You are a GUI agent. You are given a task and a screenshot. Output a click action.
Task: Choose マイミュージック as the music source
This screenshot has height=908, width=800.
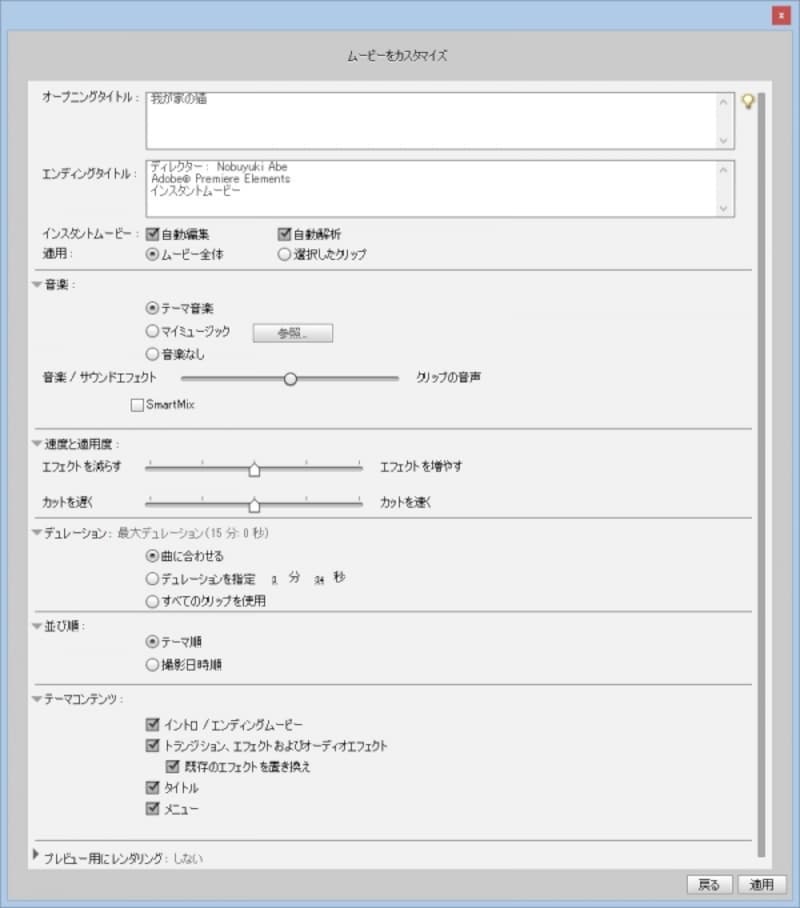click(x=152, y=333)
